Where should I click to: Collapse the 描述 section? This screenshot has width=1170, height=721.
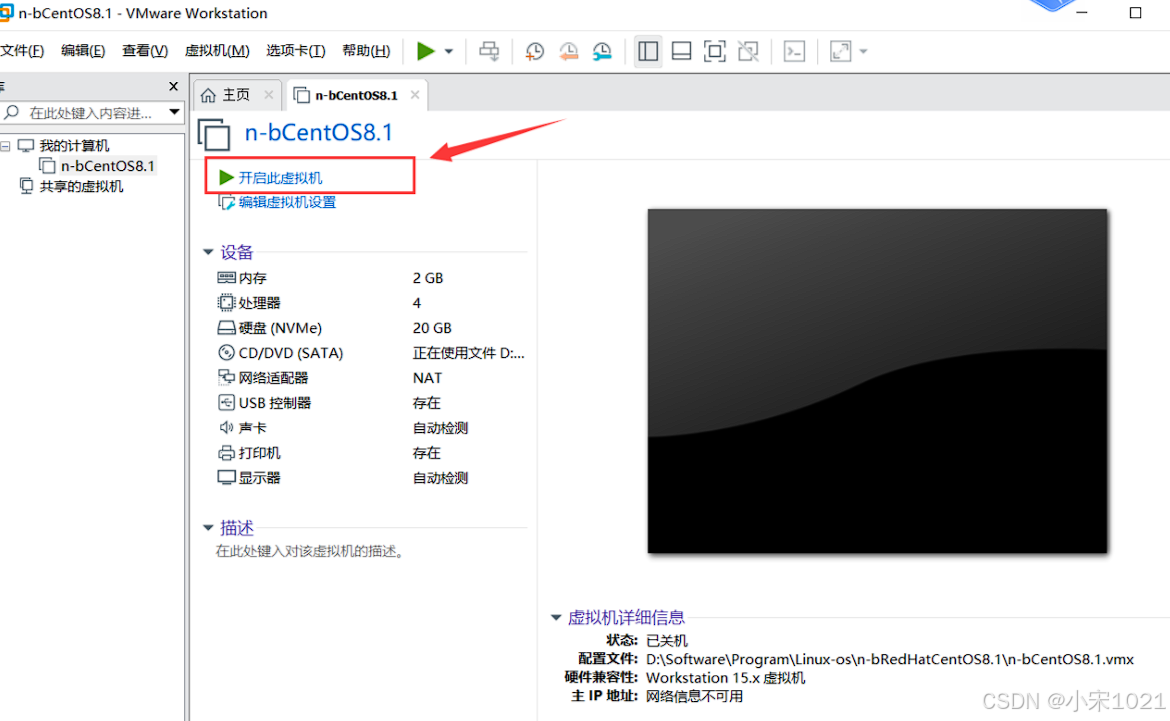208,528
